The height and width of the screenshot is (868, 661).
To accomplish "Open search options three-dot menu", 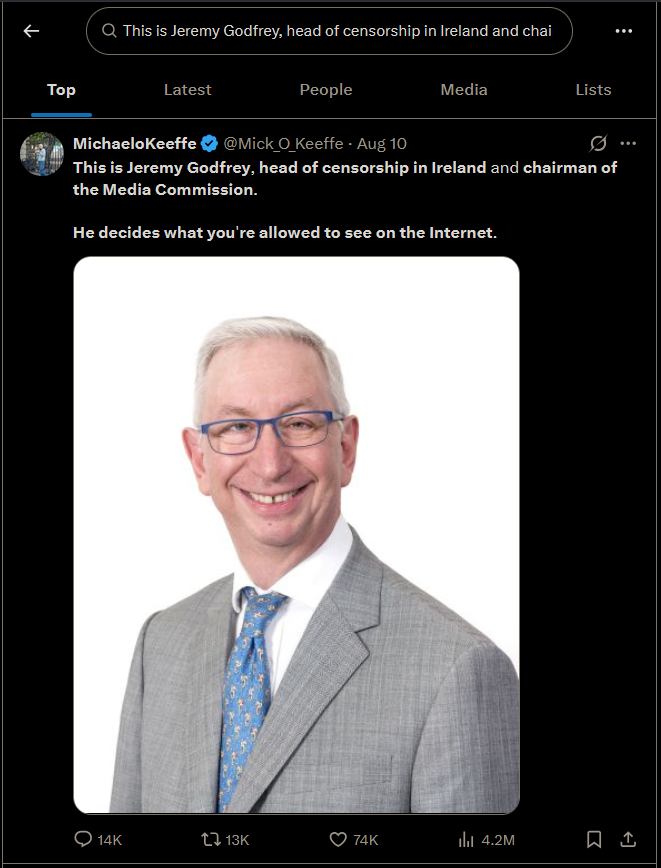I will (x=624, y=31).
